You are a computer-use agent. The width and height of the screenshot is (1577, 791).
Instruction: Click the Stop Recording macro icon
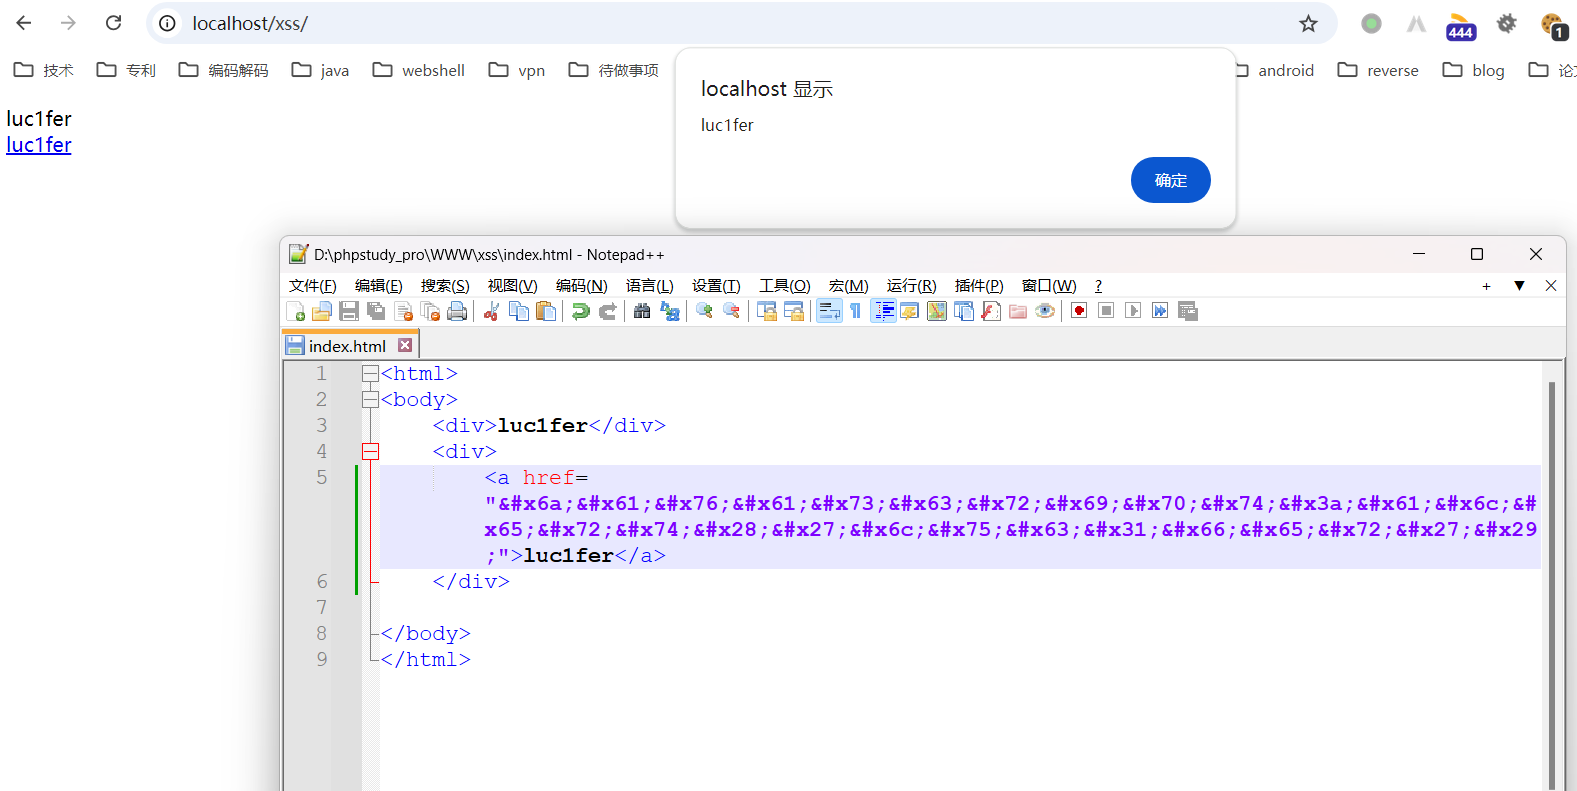(x=1106, y=311)
